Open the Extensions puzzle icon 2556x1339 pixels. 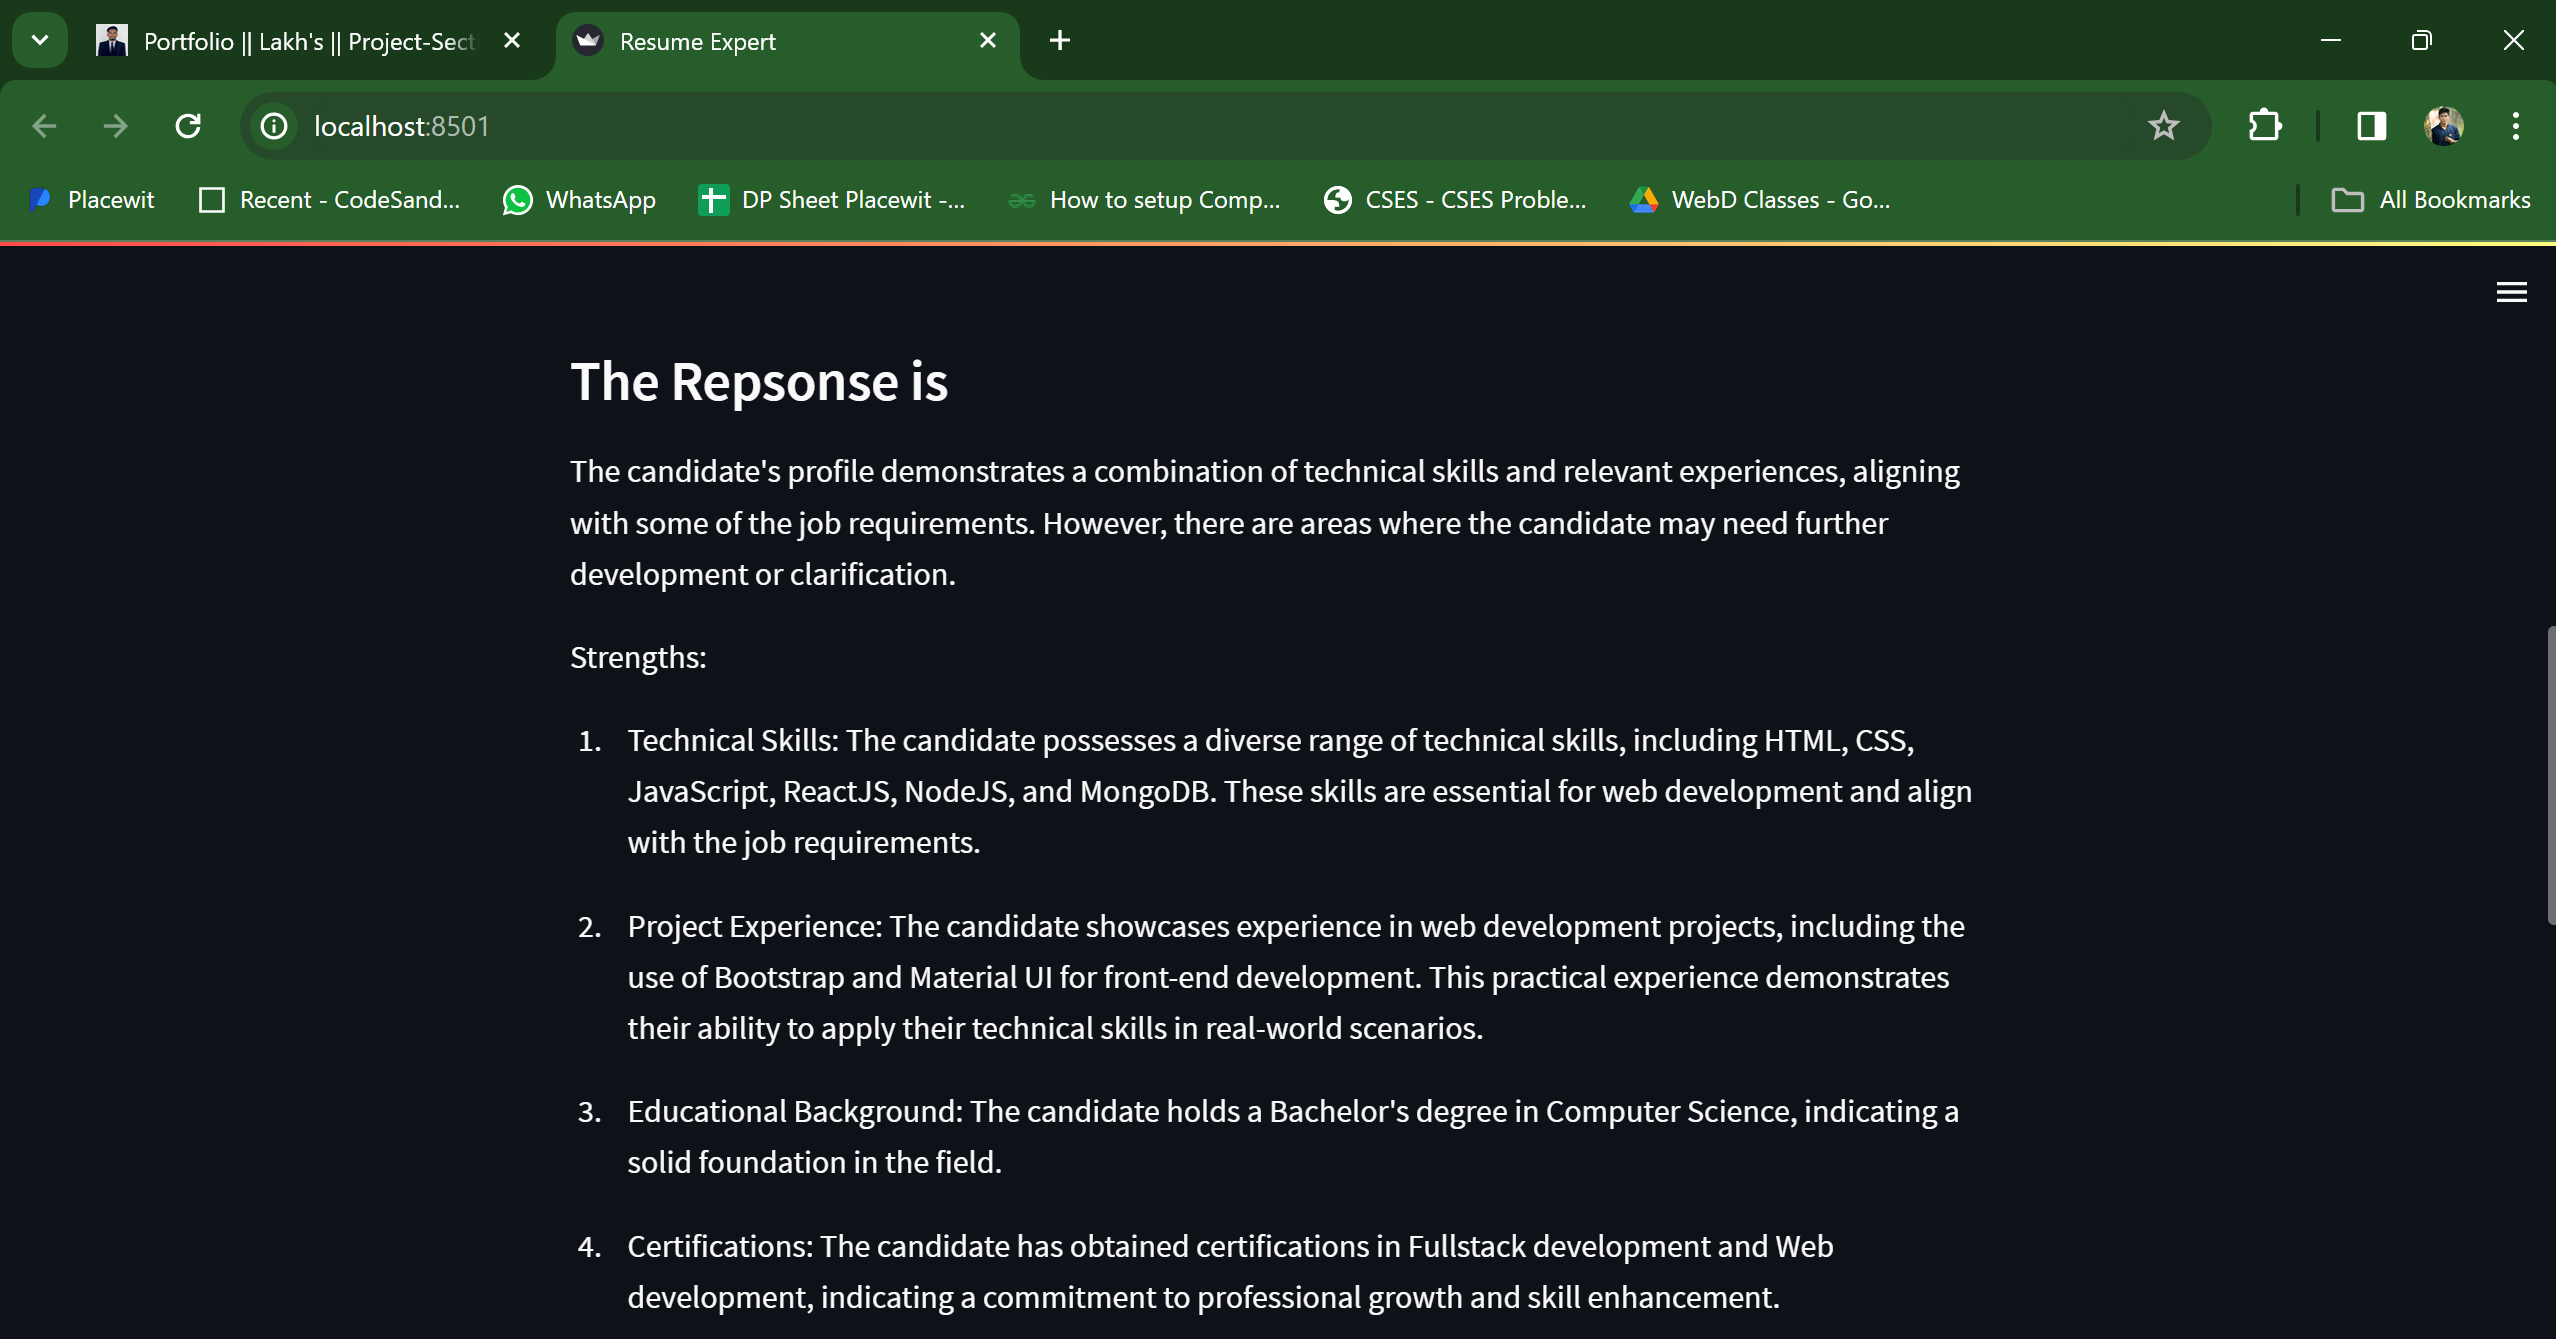pos(2265,126)
